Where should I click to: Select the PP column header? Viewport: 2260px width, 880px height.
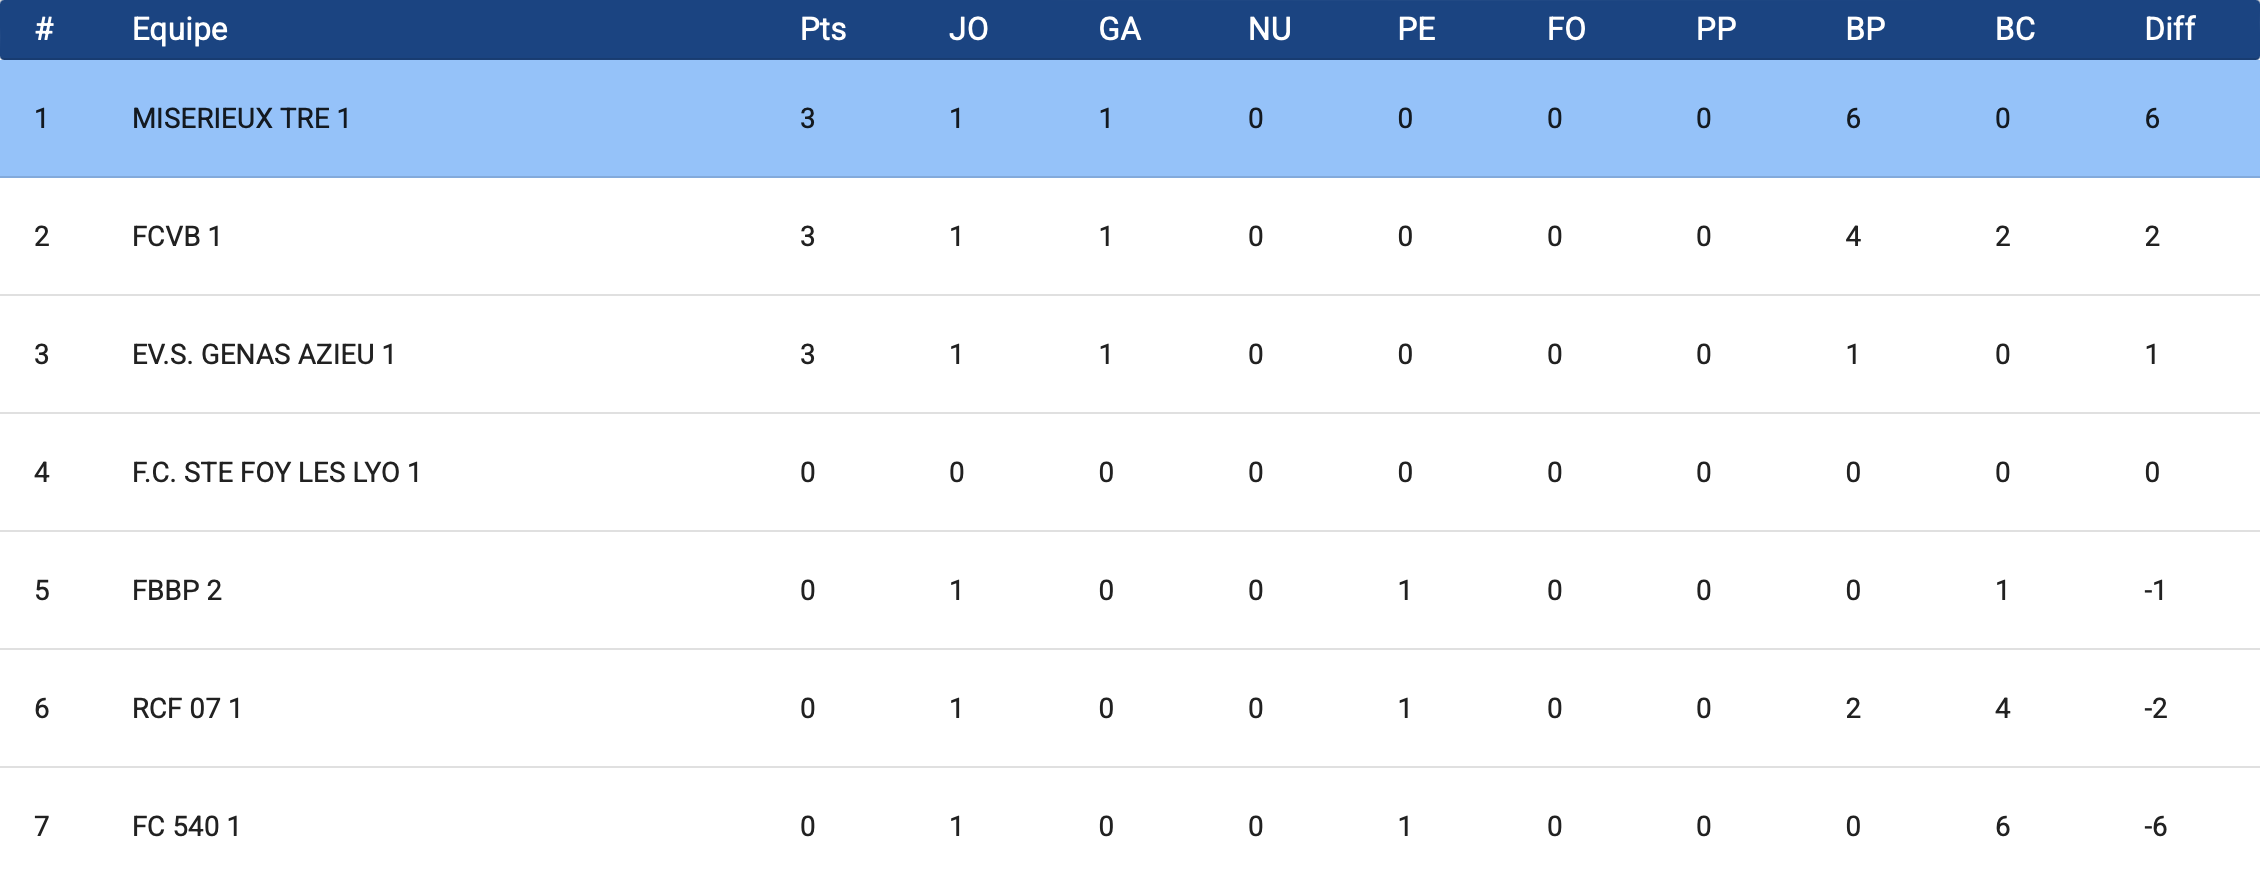[1716, 29]
